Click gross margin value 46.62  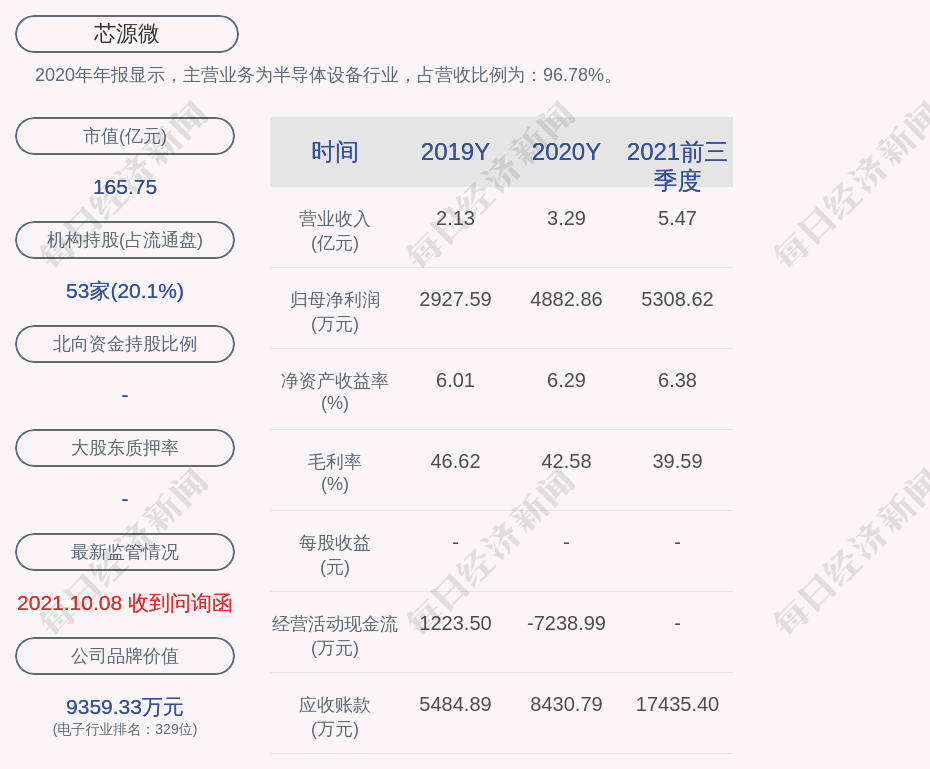[x=455, y=461]
